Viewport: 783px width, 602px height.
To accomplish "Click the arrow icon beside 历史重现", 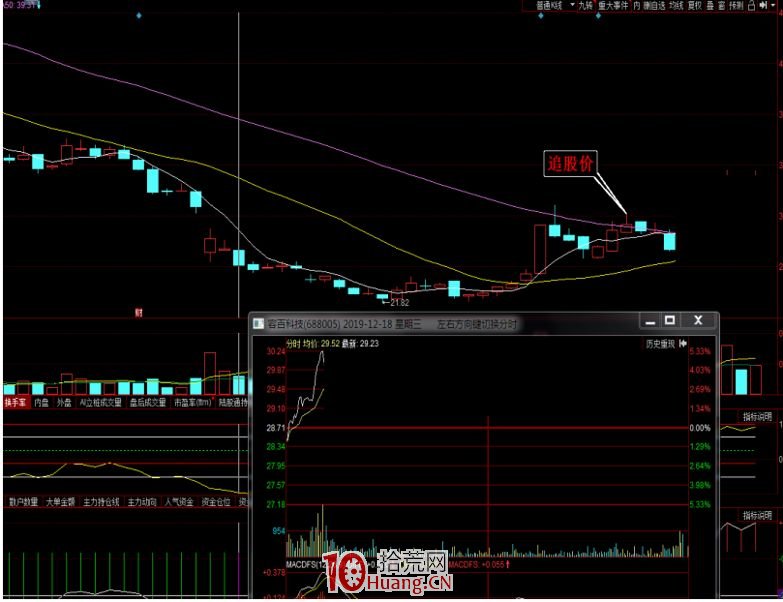I will tap(683, 343).
